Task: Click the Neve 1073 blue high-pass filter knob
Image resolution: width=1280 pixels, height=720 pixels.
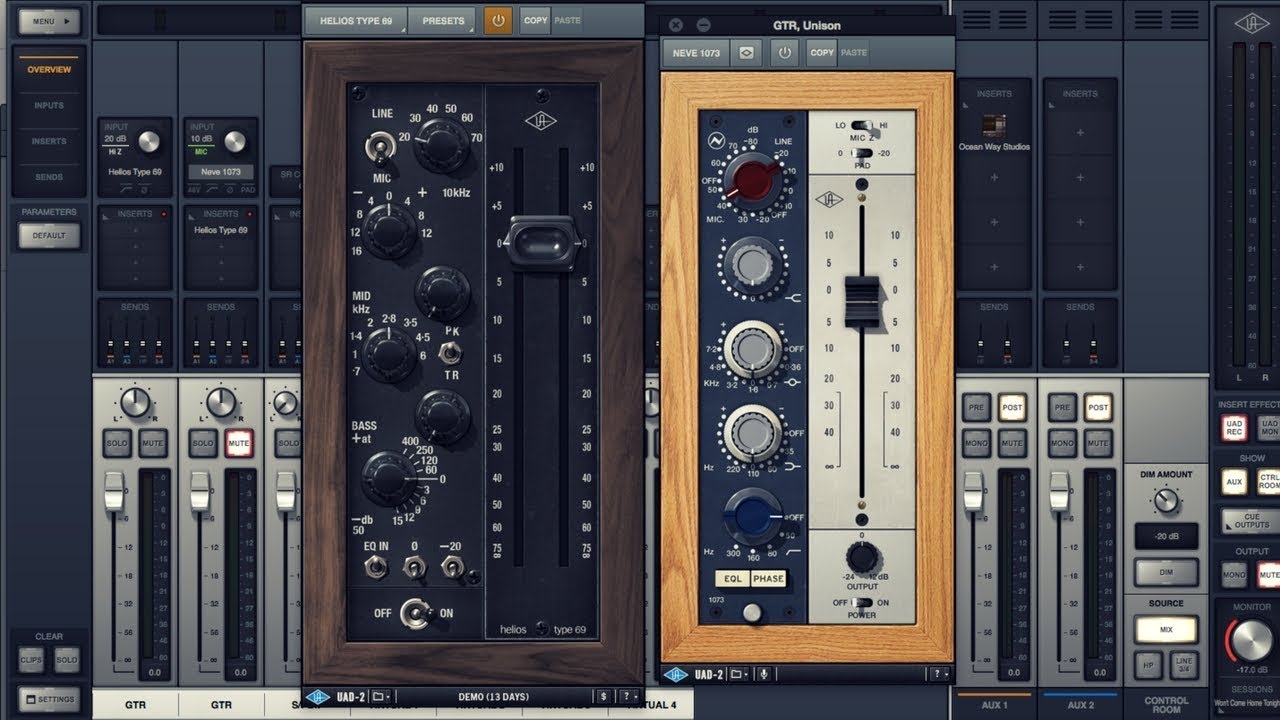Action: [x=753, y=514]
